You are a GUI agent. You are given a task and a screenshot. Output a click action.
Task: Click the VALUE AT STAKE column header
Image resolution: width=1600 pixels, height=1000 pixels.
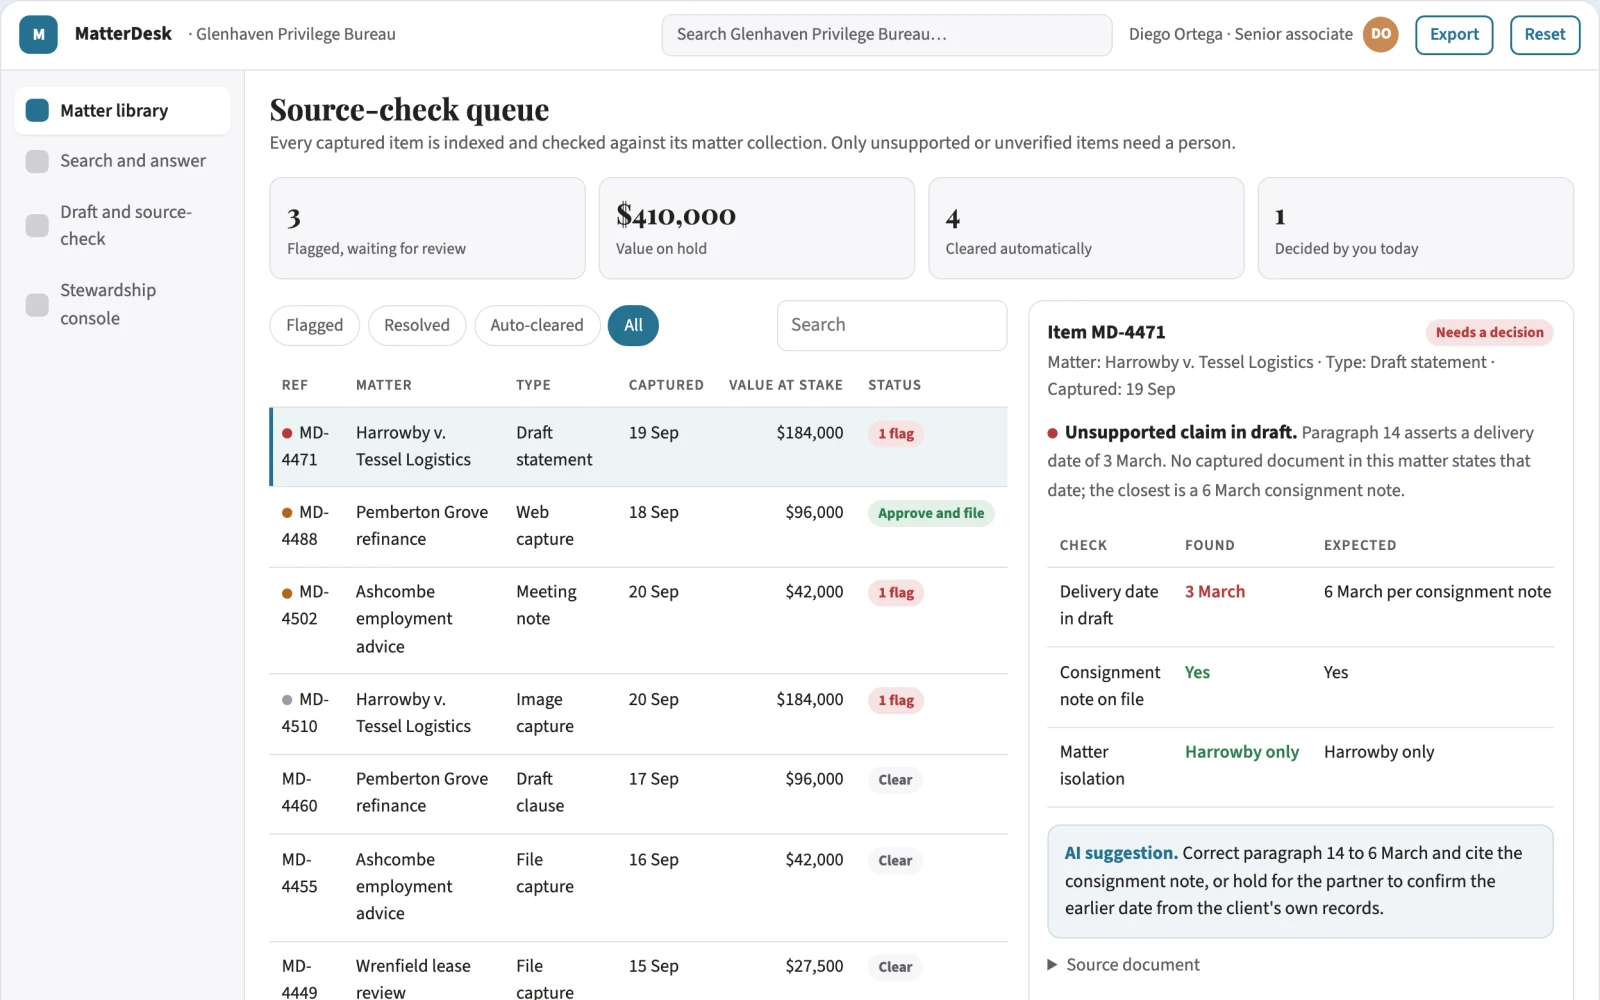[786, 385]
